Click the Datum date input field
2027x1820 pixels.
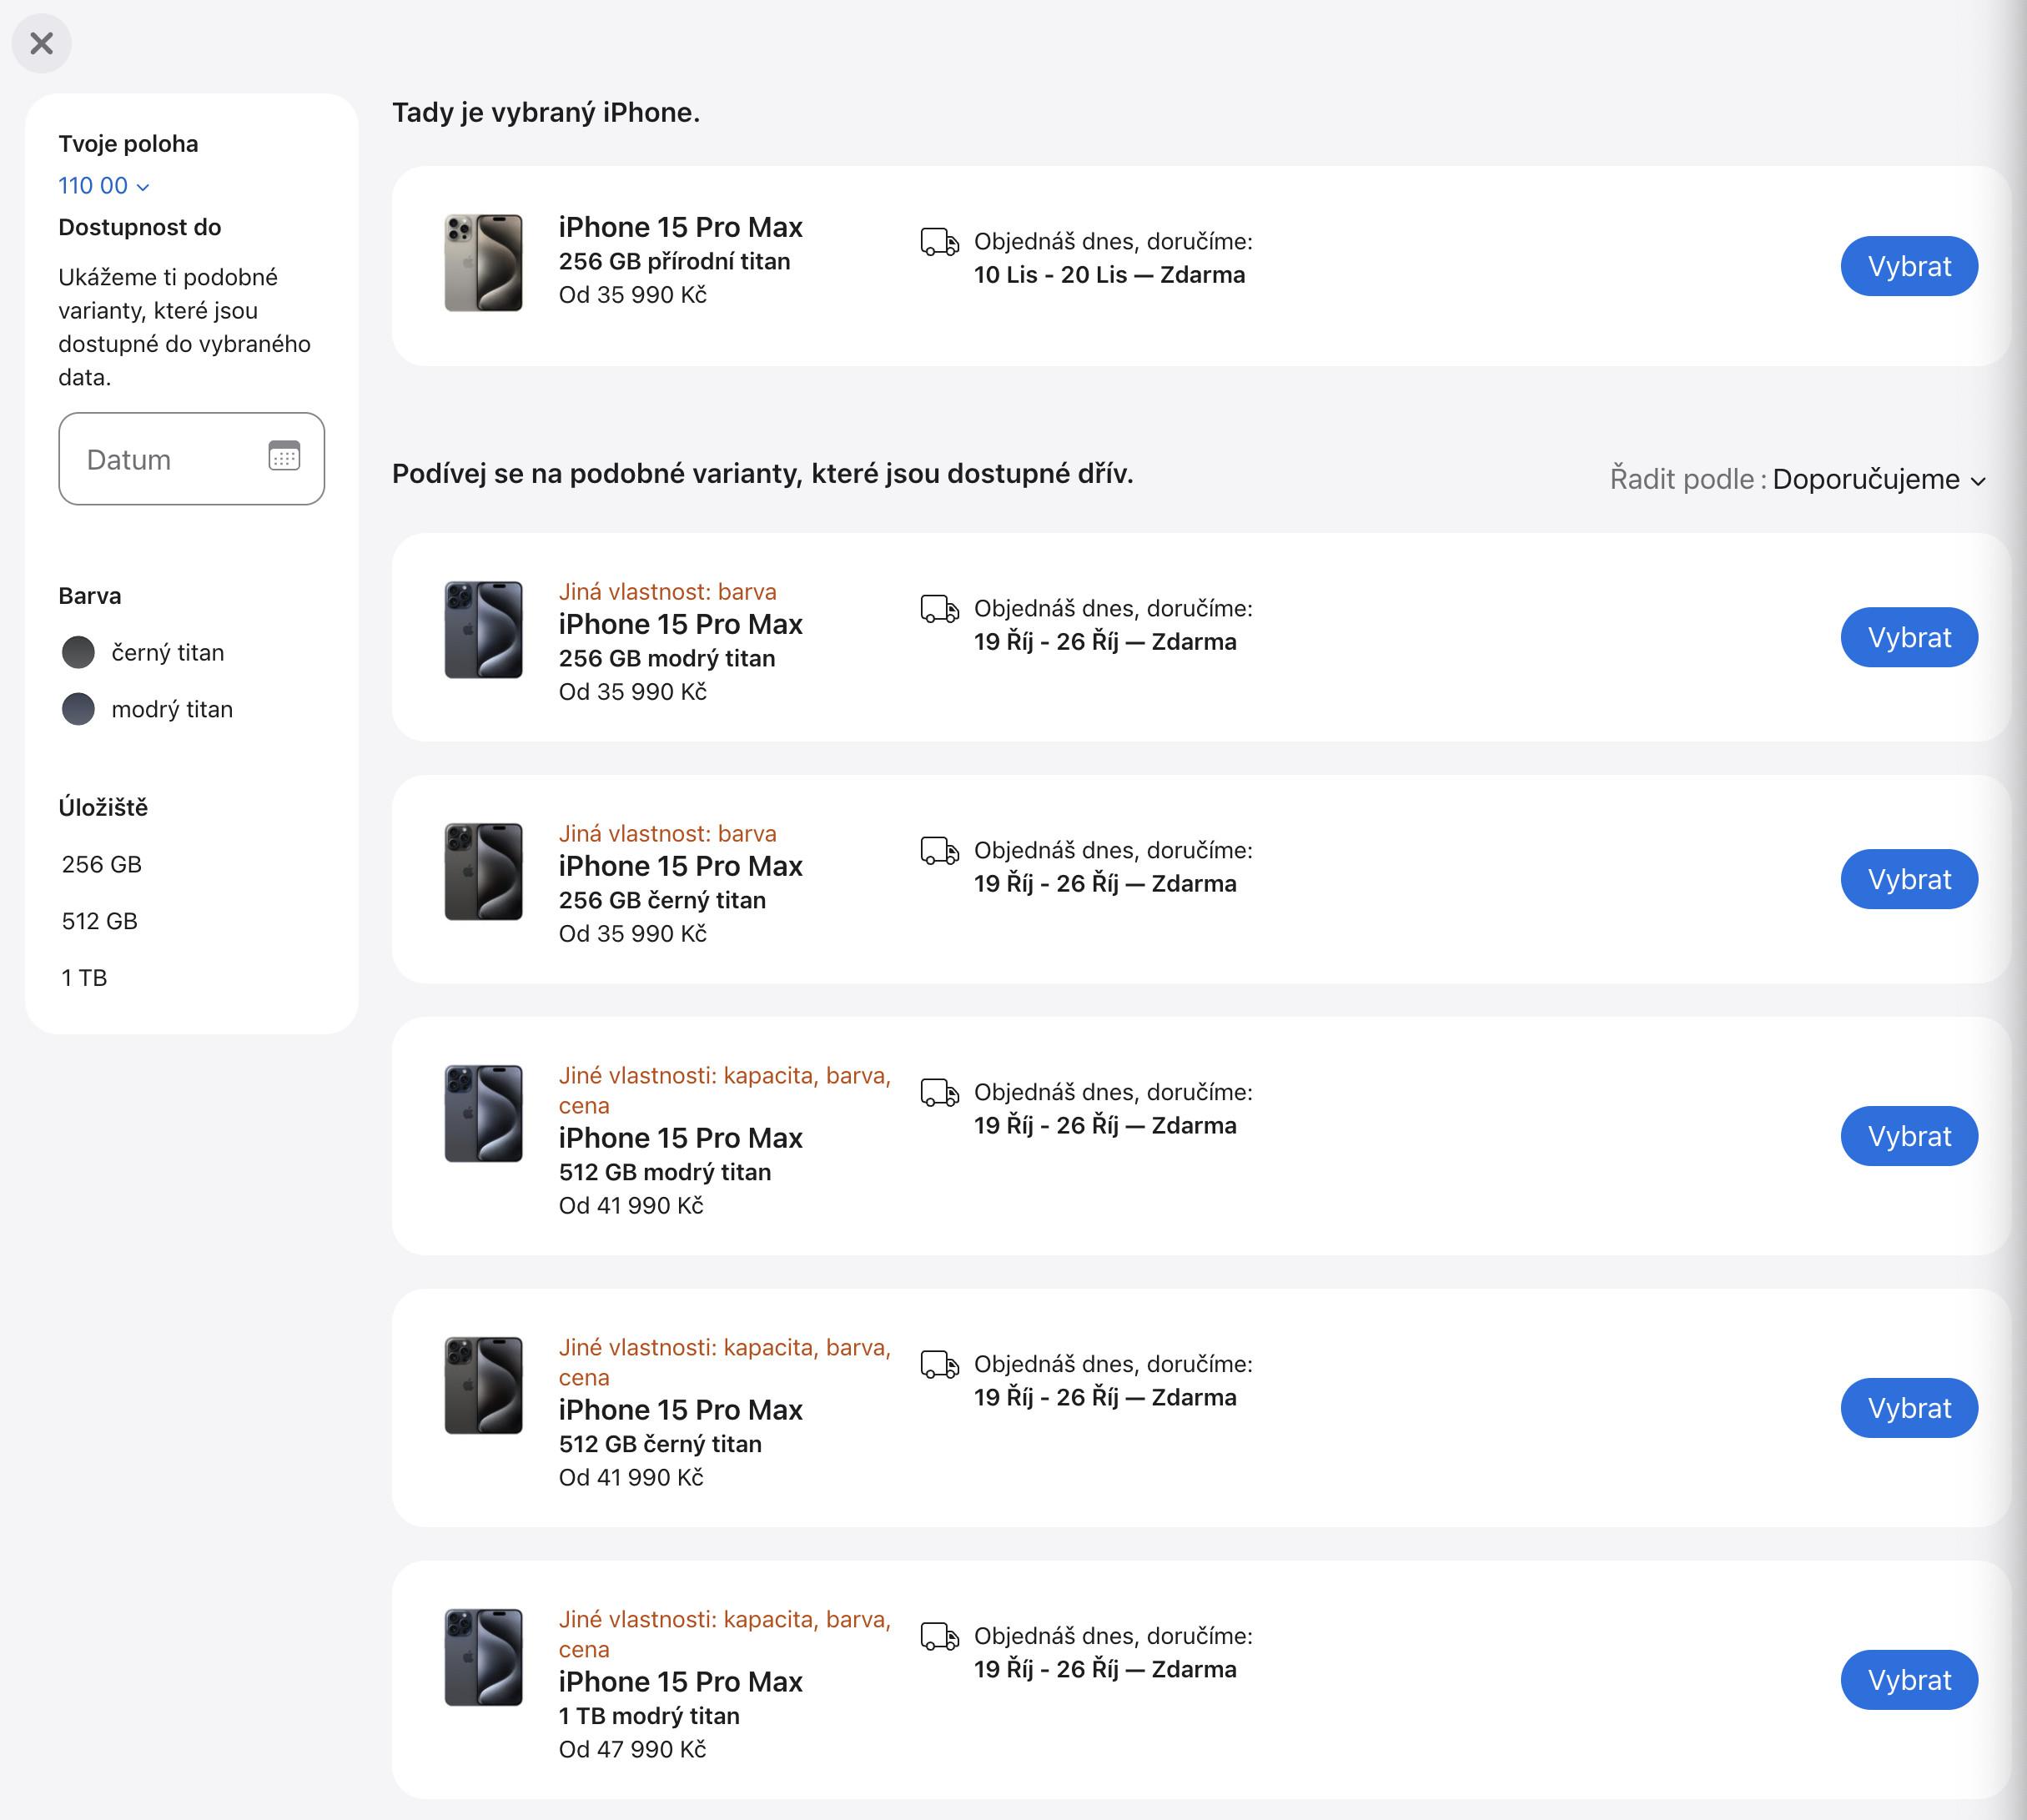tap(191, 459)
